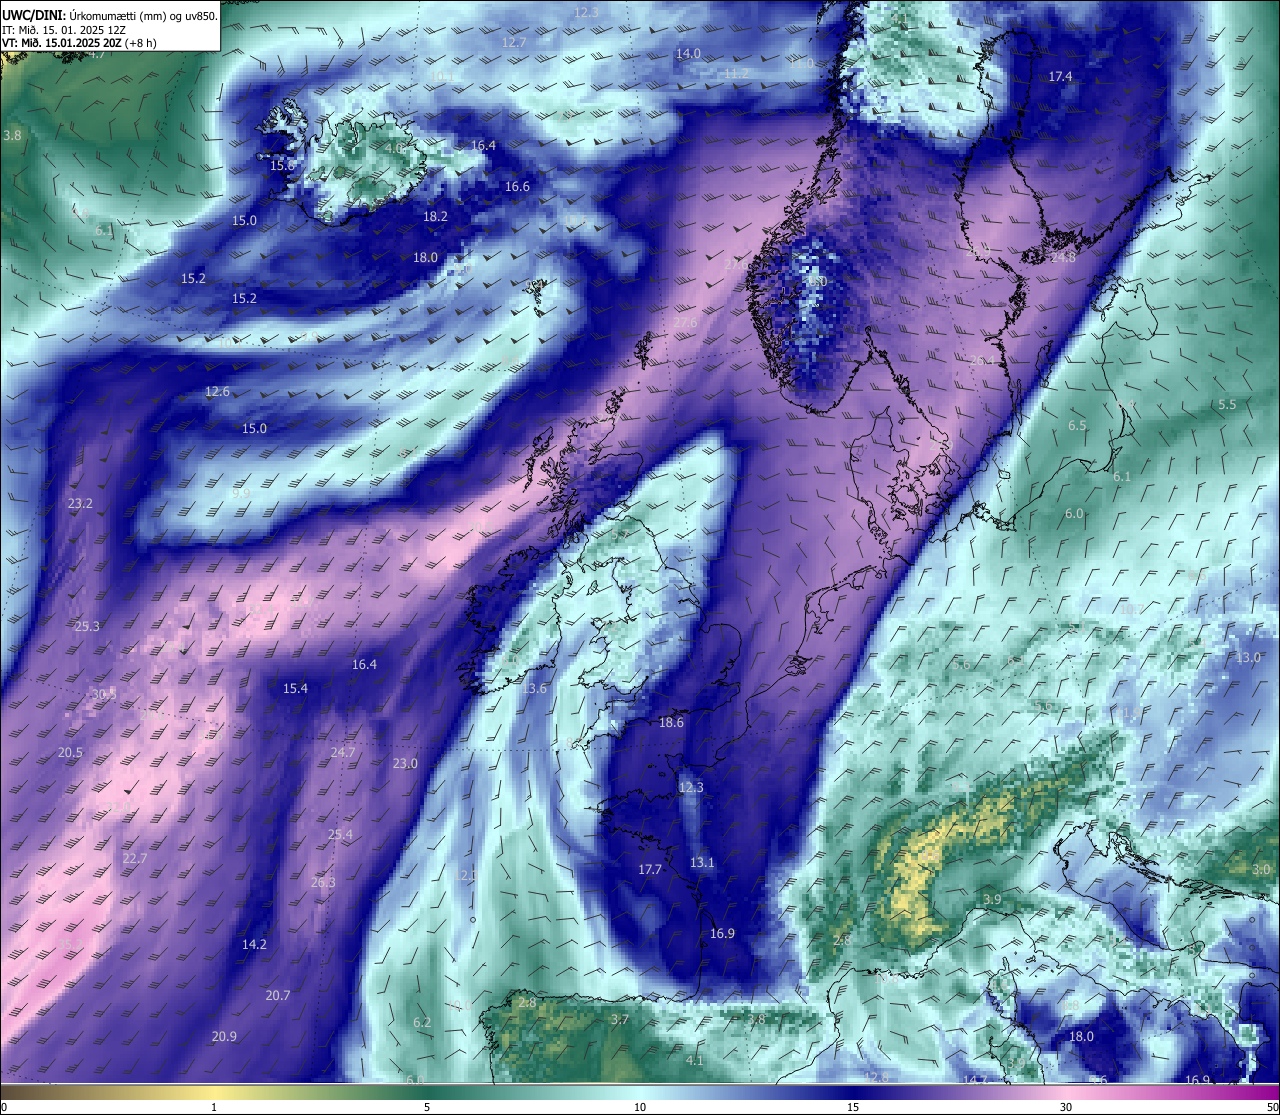1280x1115 pixels.
Task: Click the 6.5 value over the Baltics
Action: 1077,426
